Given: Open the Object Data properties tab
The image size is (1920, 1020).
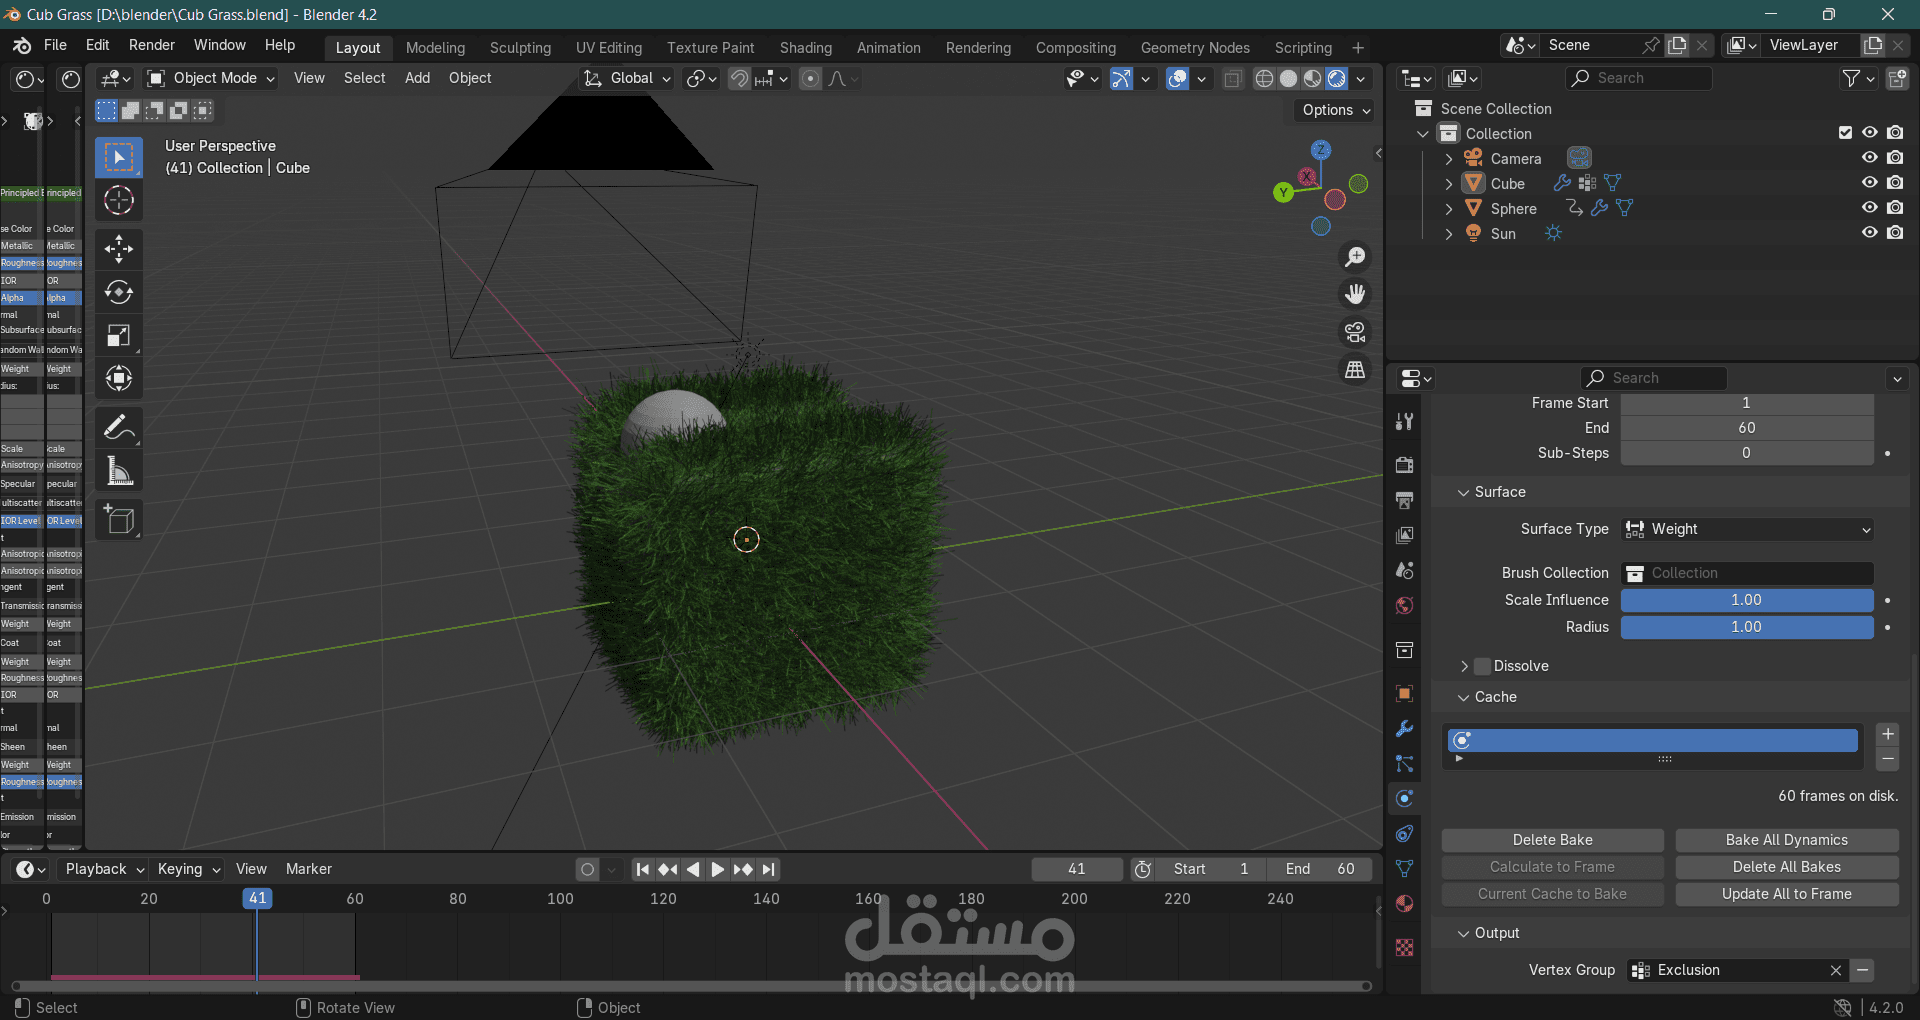Looking at the screenshot, I should point(1405,868).
